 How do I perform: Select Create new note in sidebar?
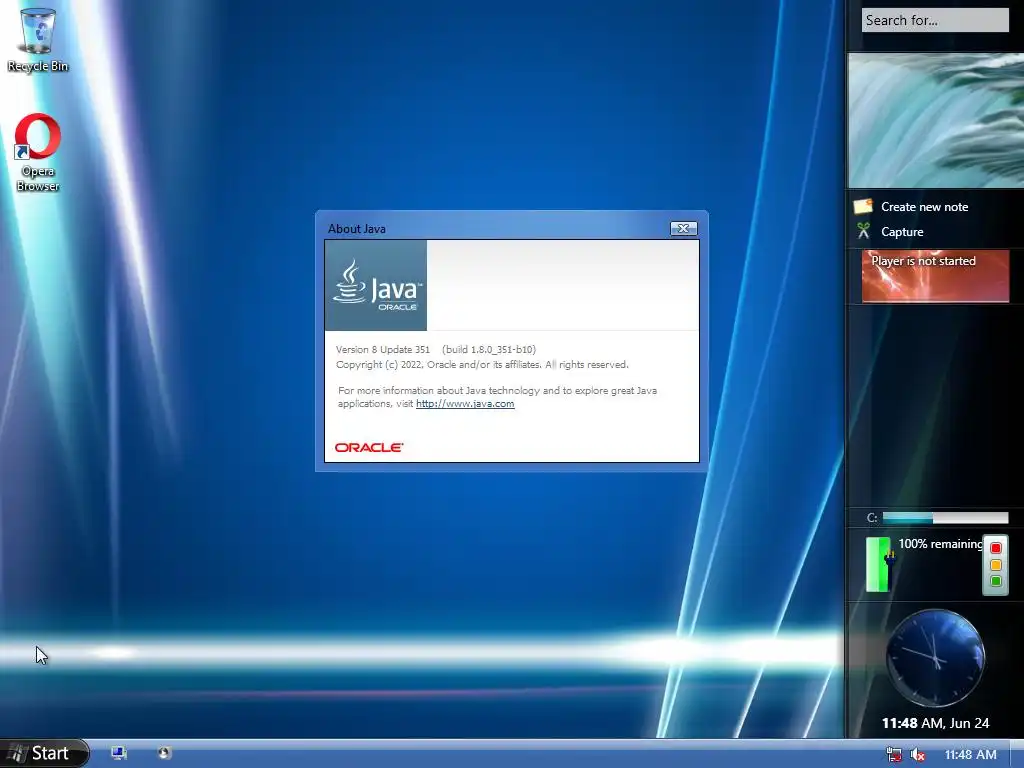(x=924, y=207)
